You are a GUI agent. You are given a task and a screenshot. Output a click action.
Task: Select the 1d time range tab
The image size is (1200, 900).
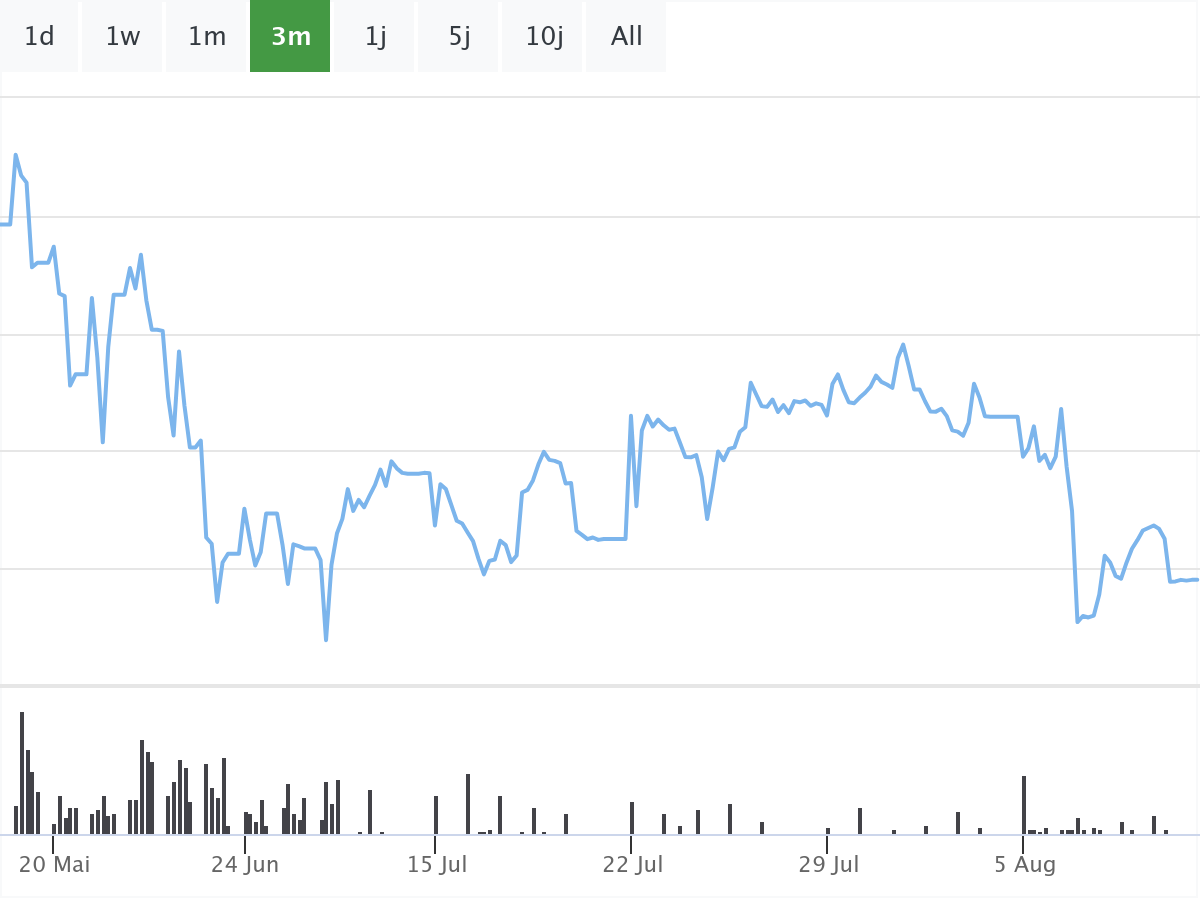pyautogui.click(x=39, y=37)
